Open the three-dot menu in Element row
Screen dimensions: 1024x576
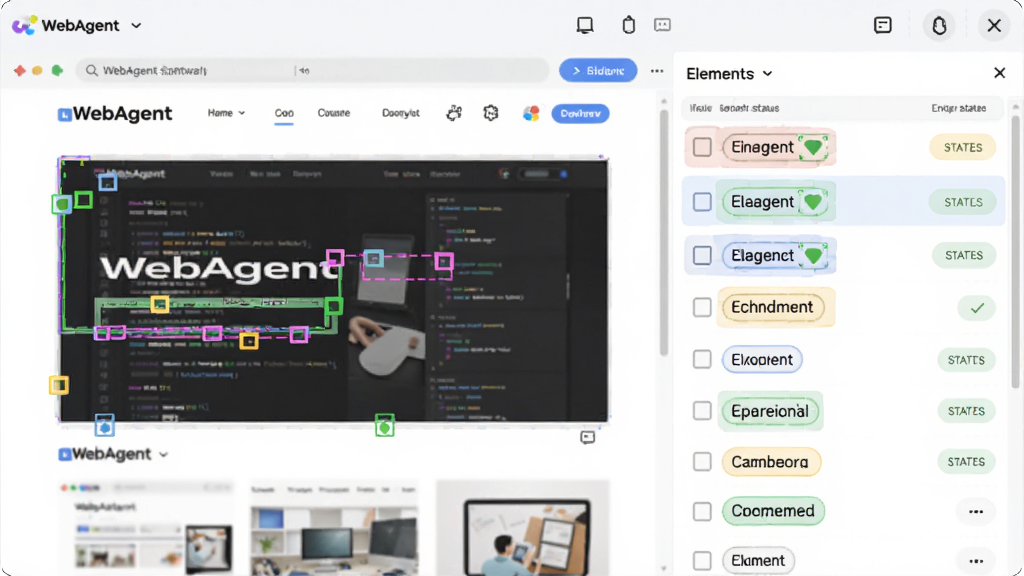(976, 561)
